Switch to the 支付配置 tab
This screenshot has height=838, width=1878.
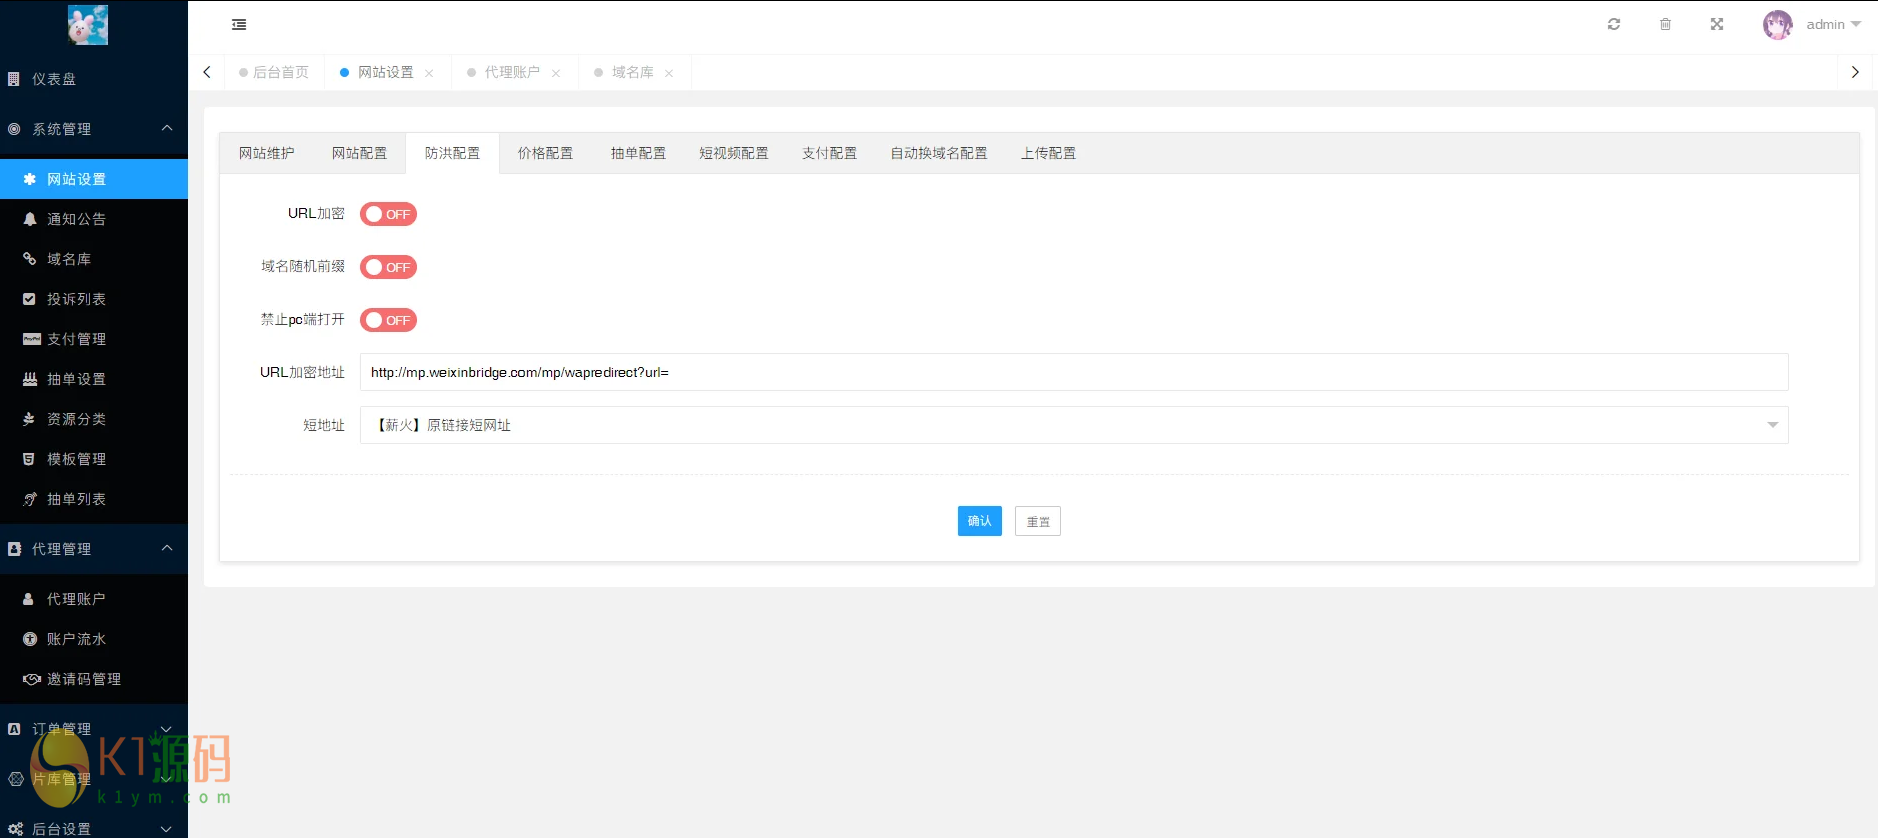[829, 153]
